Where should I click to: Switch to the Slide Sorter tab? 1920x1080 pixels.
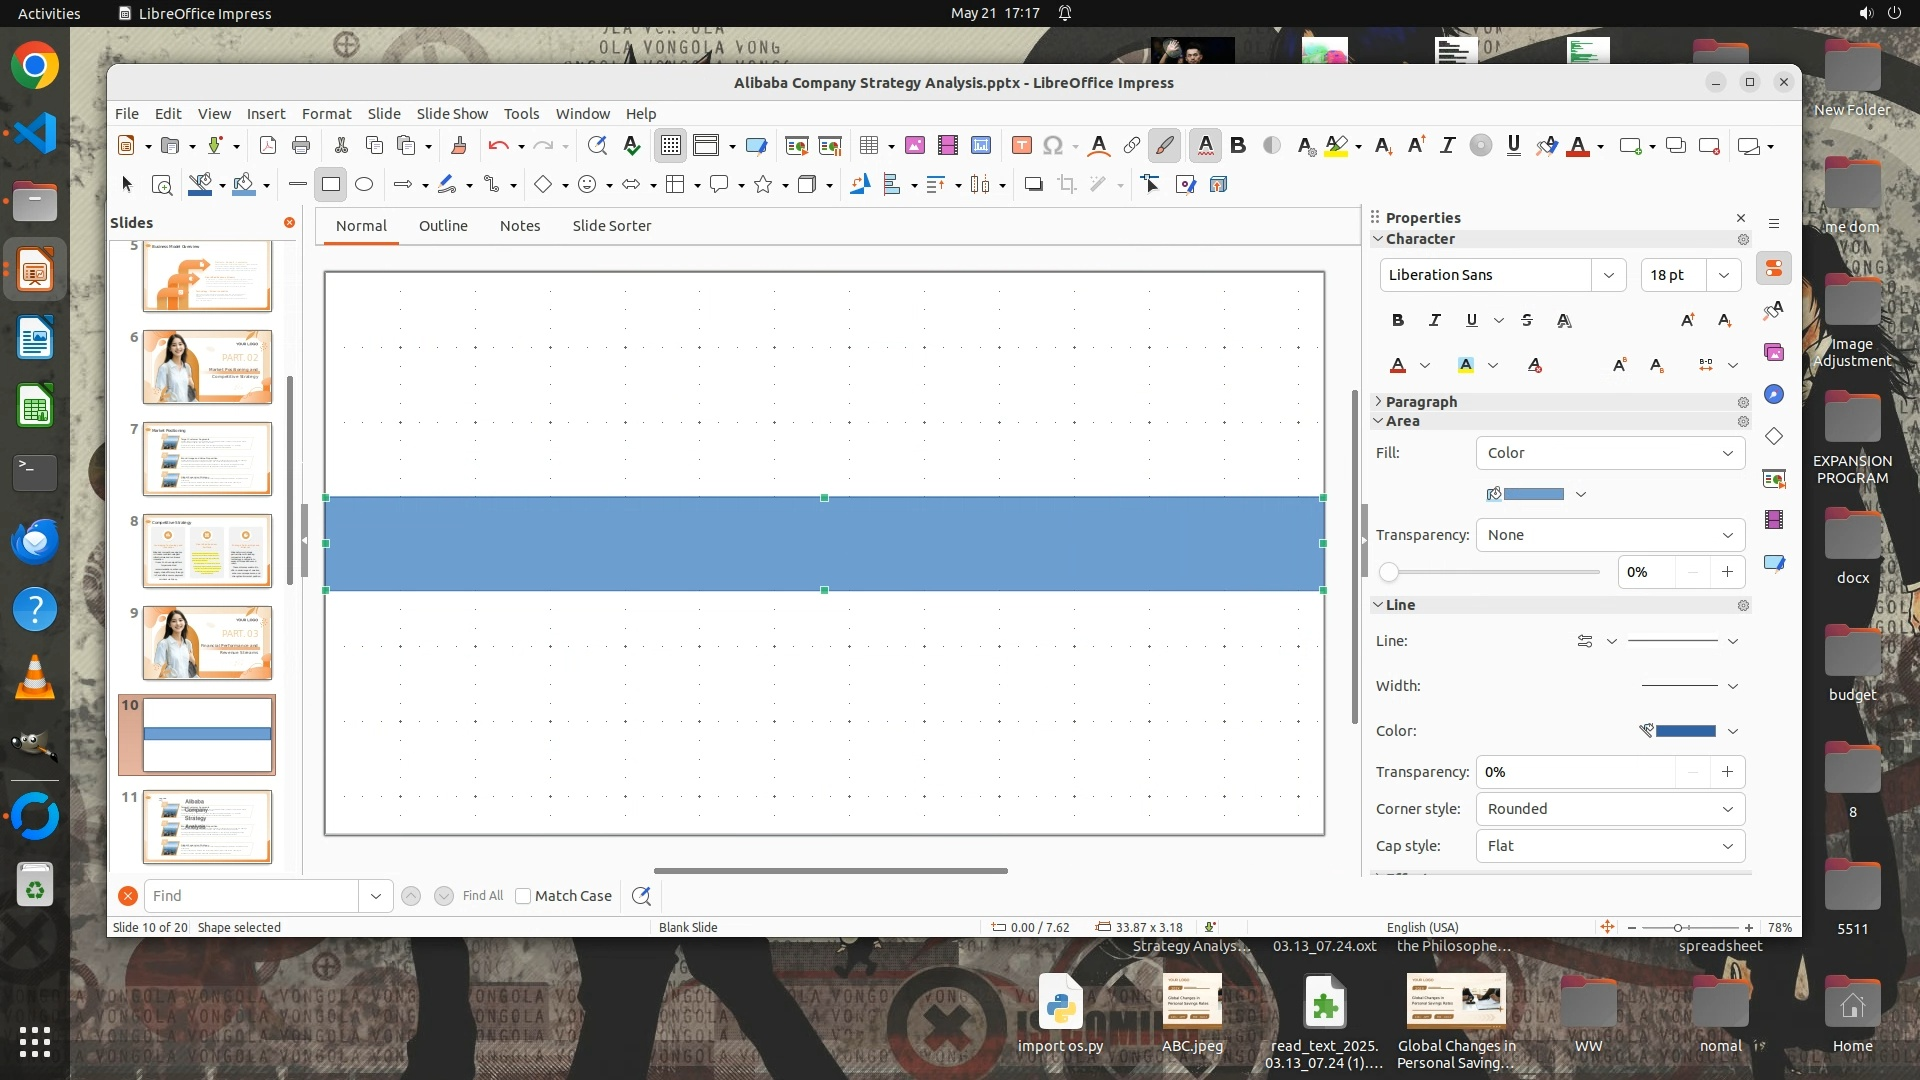611,226
